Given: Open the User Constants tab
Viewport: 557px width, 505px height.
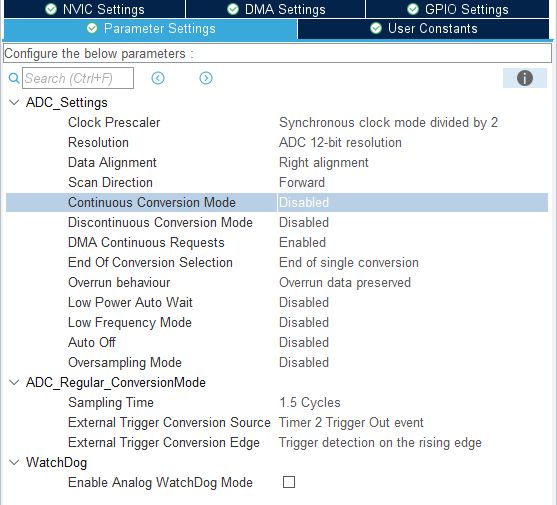Looking at the screenshot, I should point(423,29).
